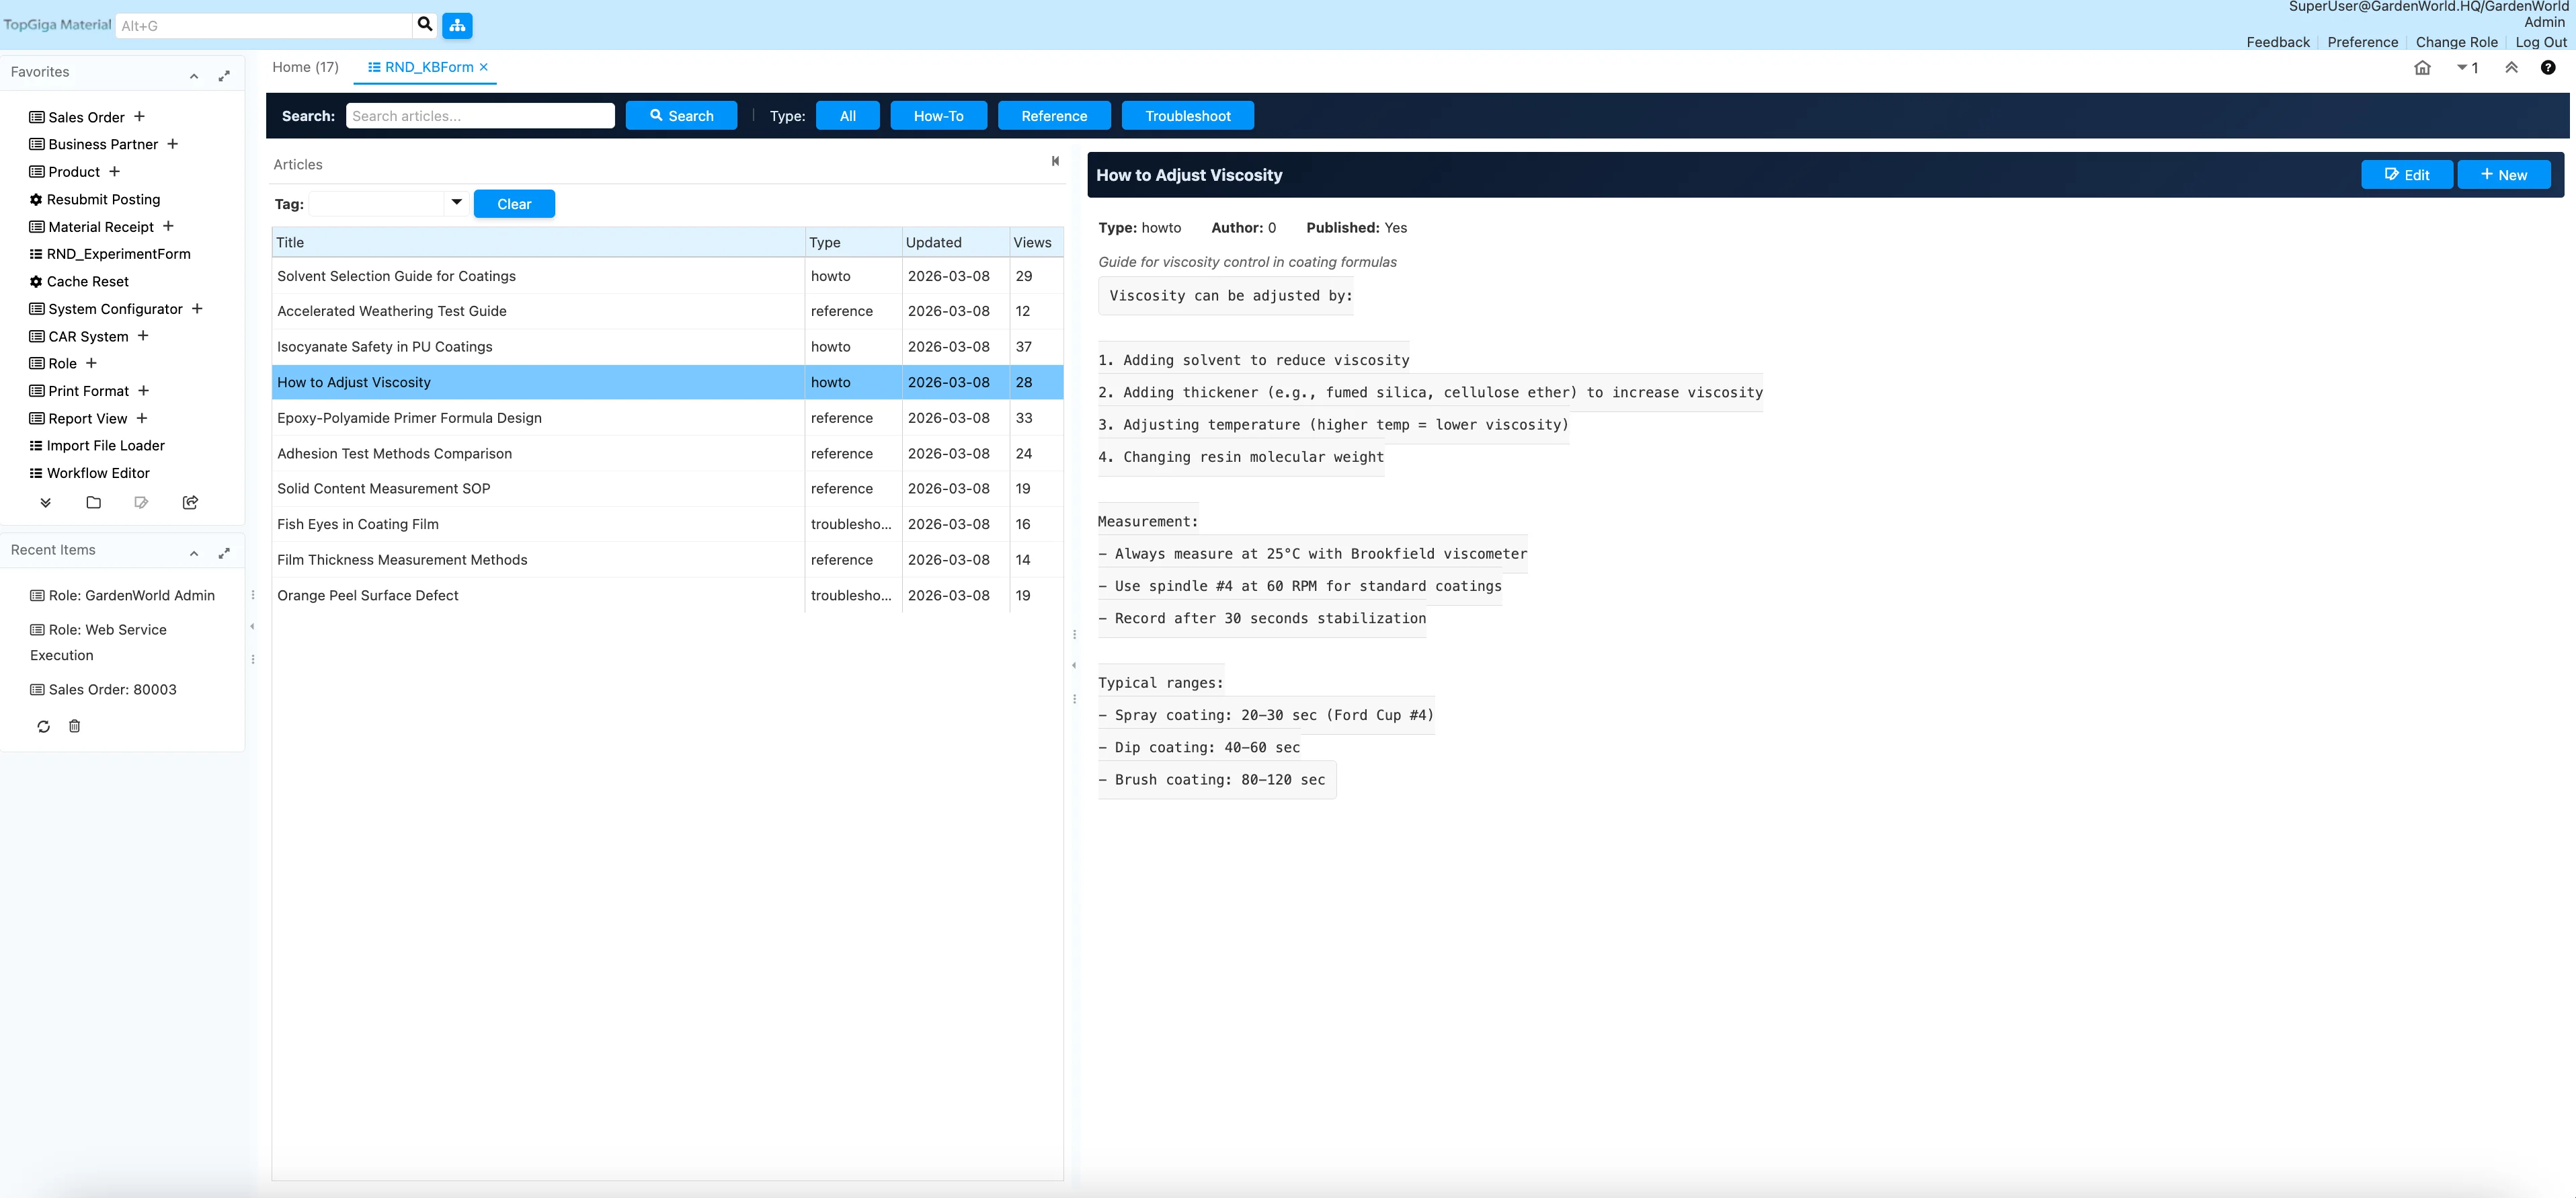Collapse the Articles panel with the arrow icon
The width and height of the screenshot is (2576, 1198).
[x=1055, y=161]
